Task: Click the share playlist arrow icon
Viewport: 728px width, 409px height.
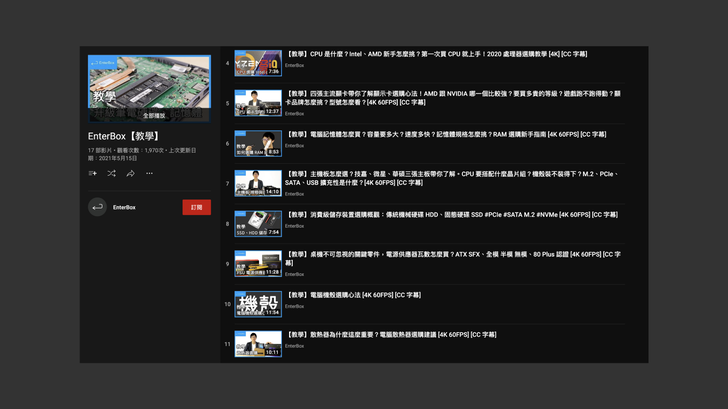Action: pos(130,173)
